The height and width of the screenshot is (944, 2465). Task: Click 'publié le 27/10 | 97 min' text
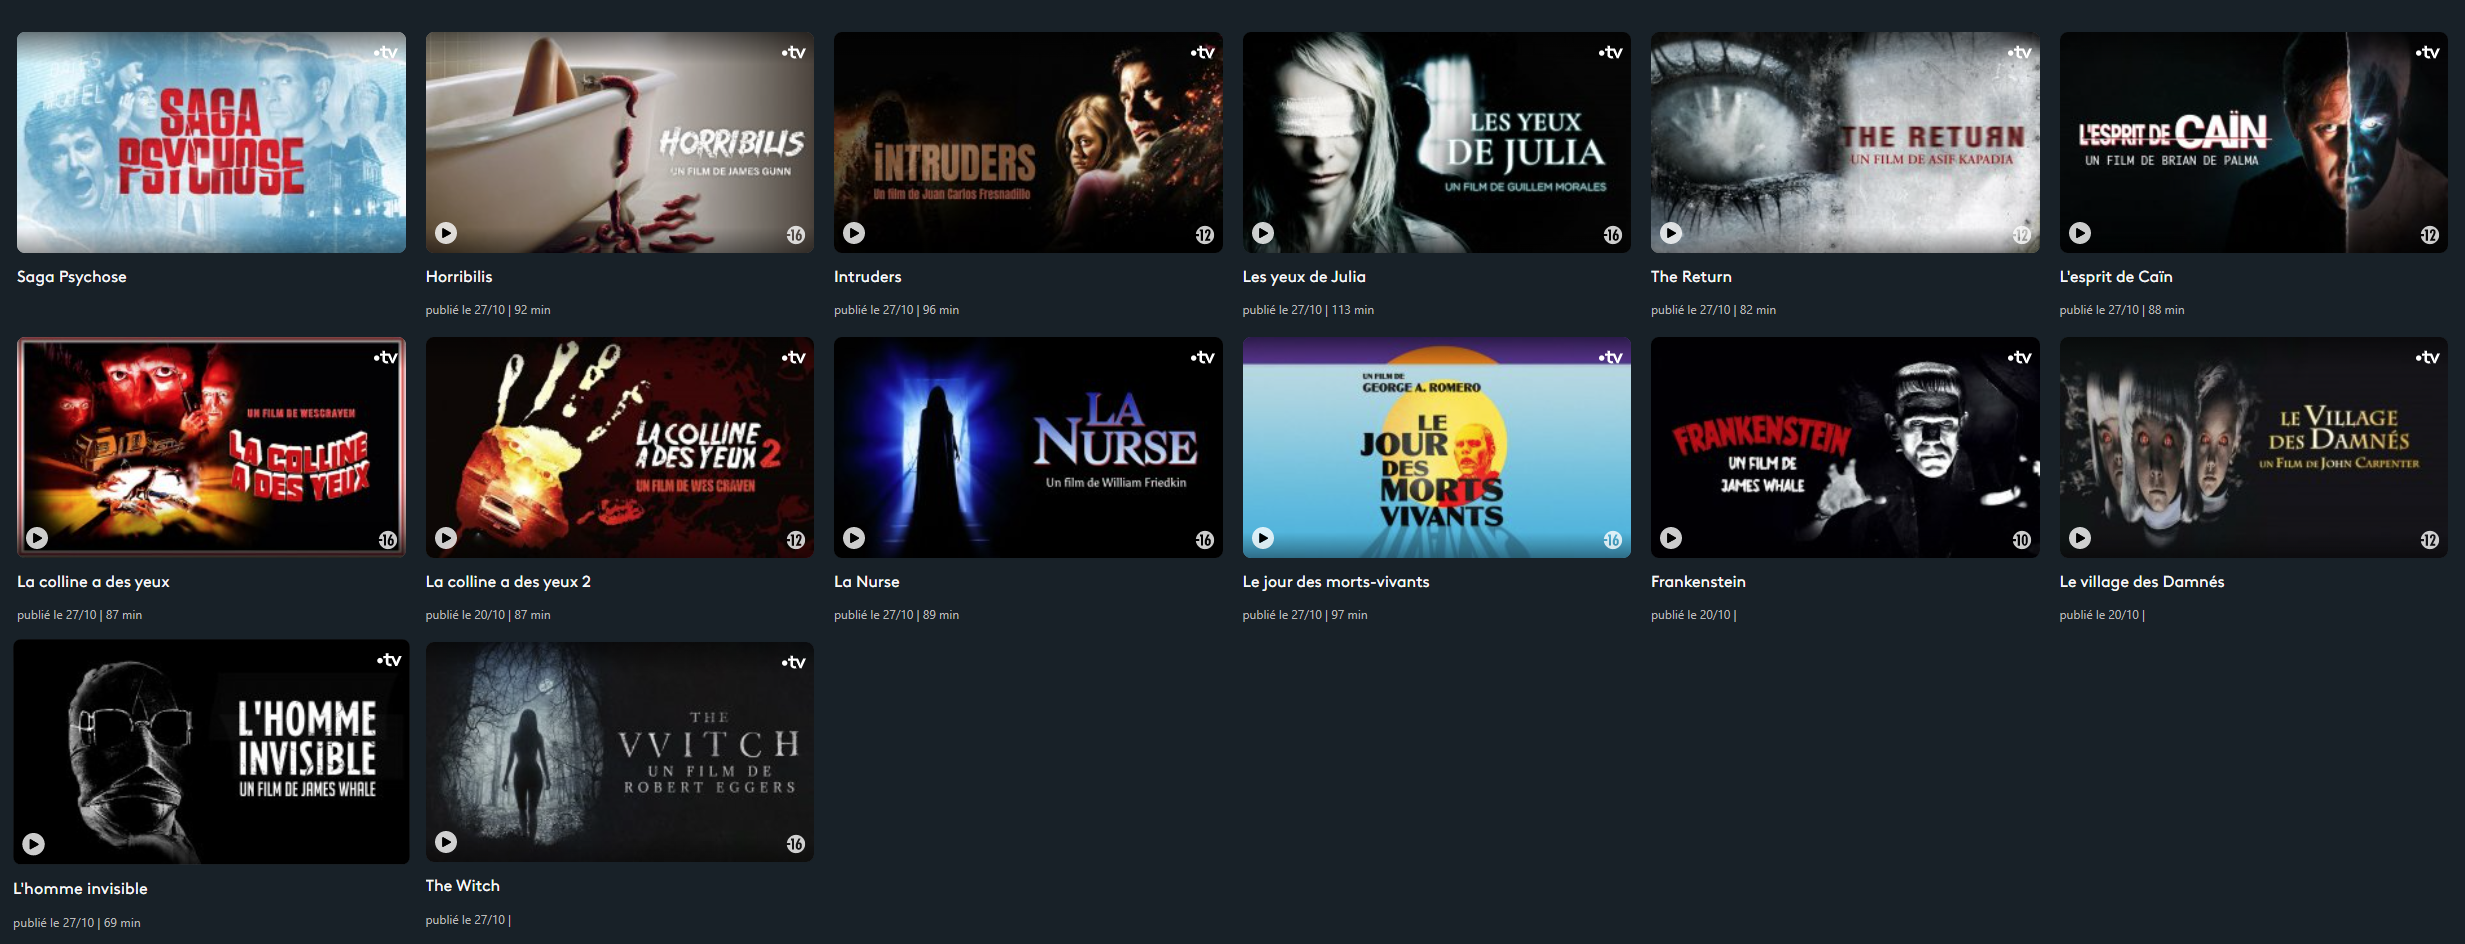tap(1305, 615)
